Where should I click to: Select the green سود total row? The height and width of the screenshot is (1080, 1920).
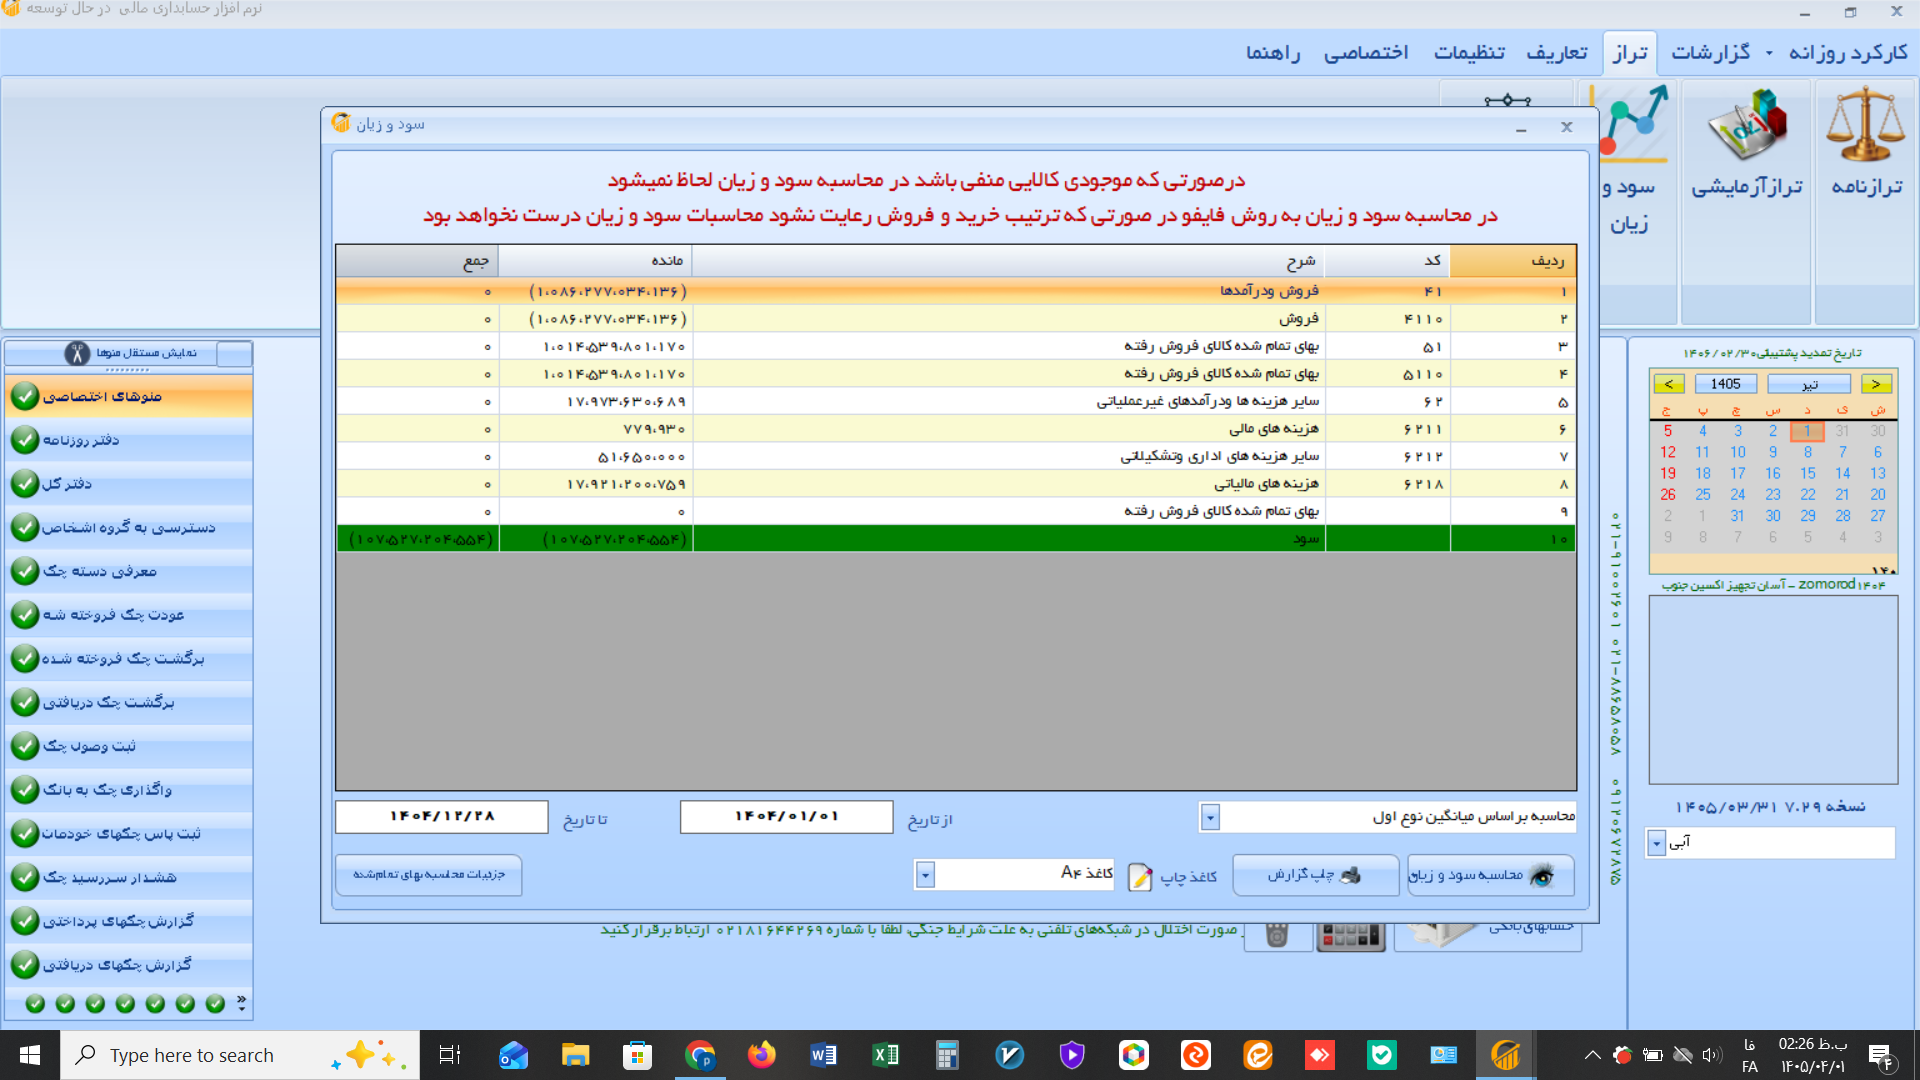956,539
